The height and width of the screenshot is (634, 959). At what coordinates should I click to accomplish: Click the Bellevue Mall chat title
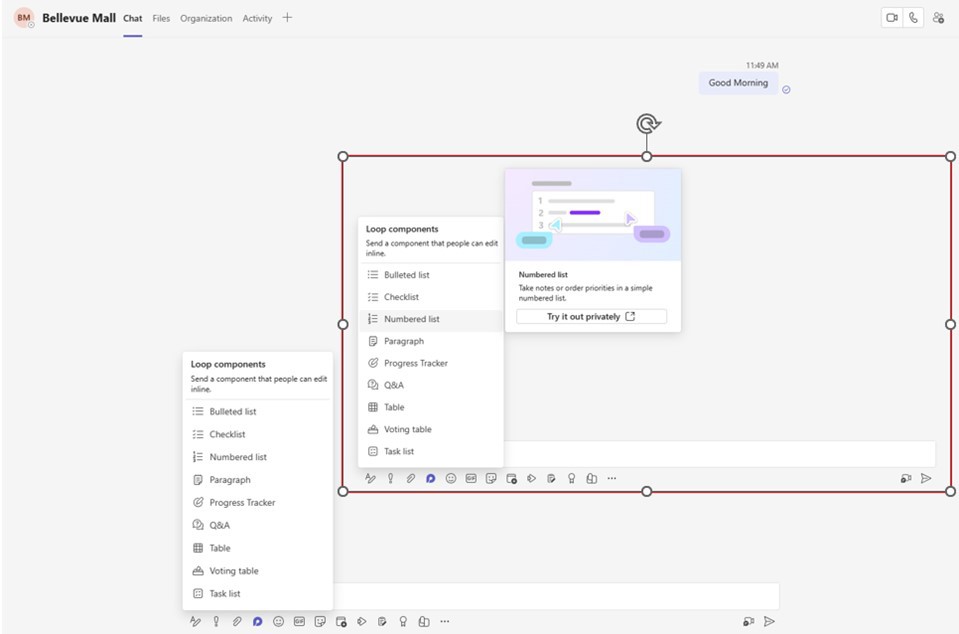(79, 18)
